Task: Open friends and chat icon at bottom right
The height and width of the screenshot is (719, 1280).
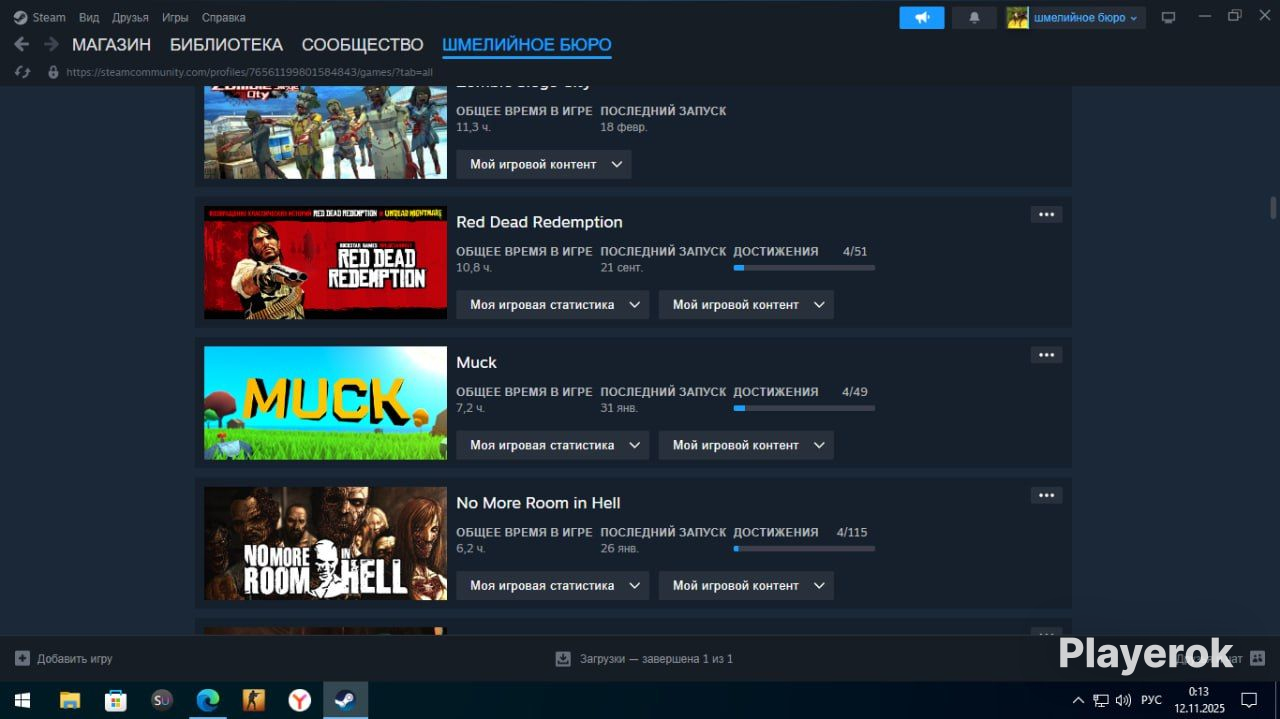Action: tap(1257, 658)
